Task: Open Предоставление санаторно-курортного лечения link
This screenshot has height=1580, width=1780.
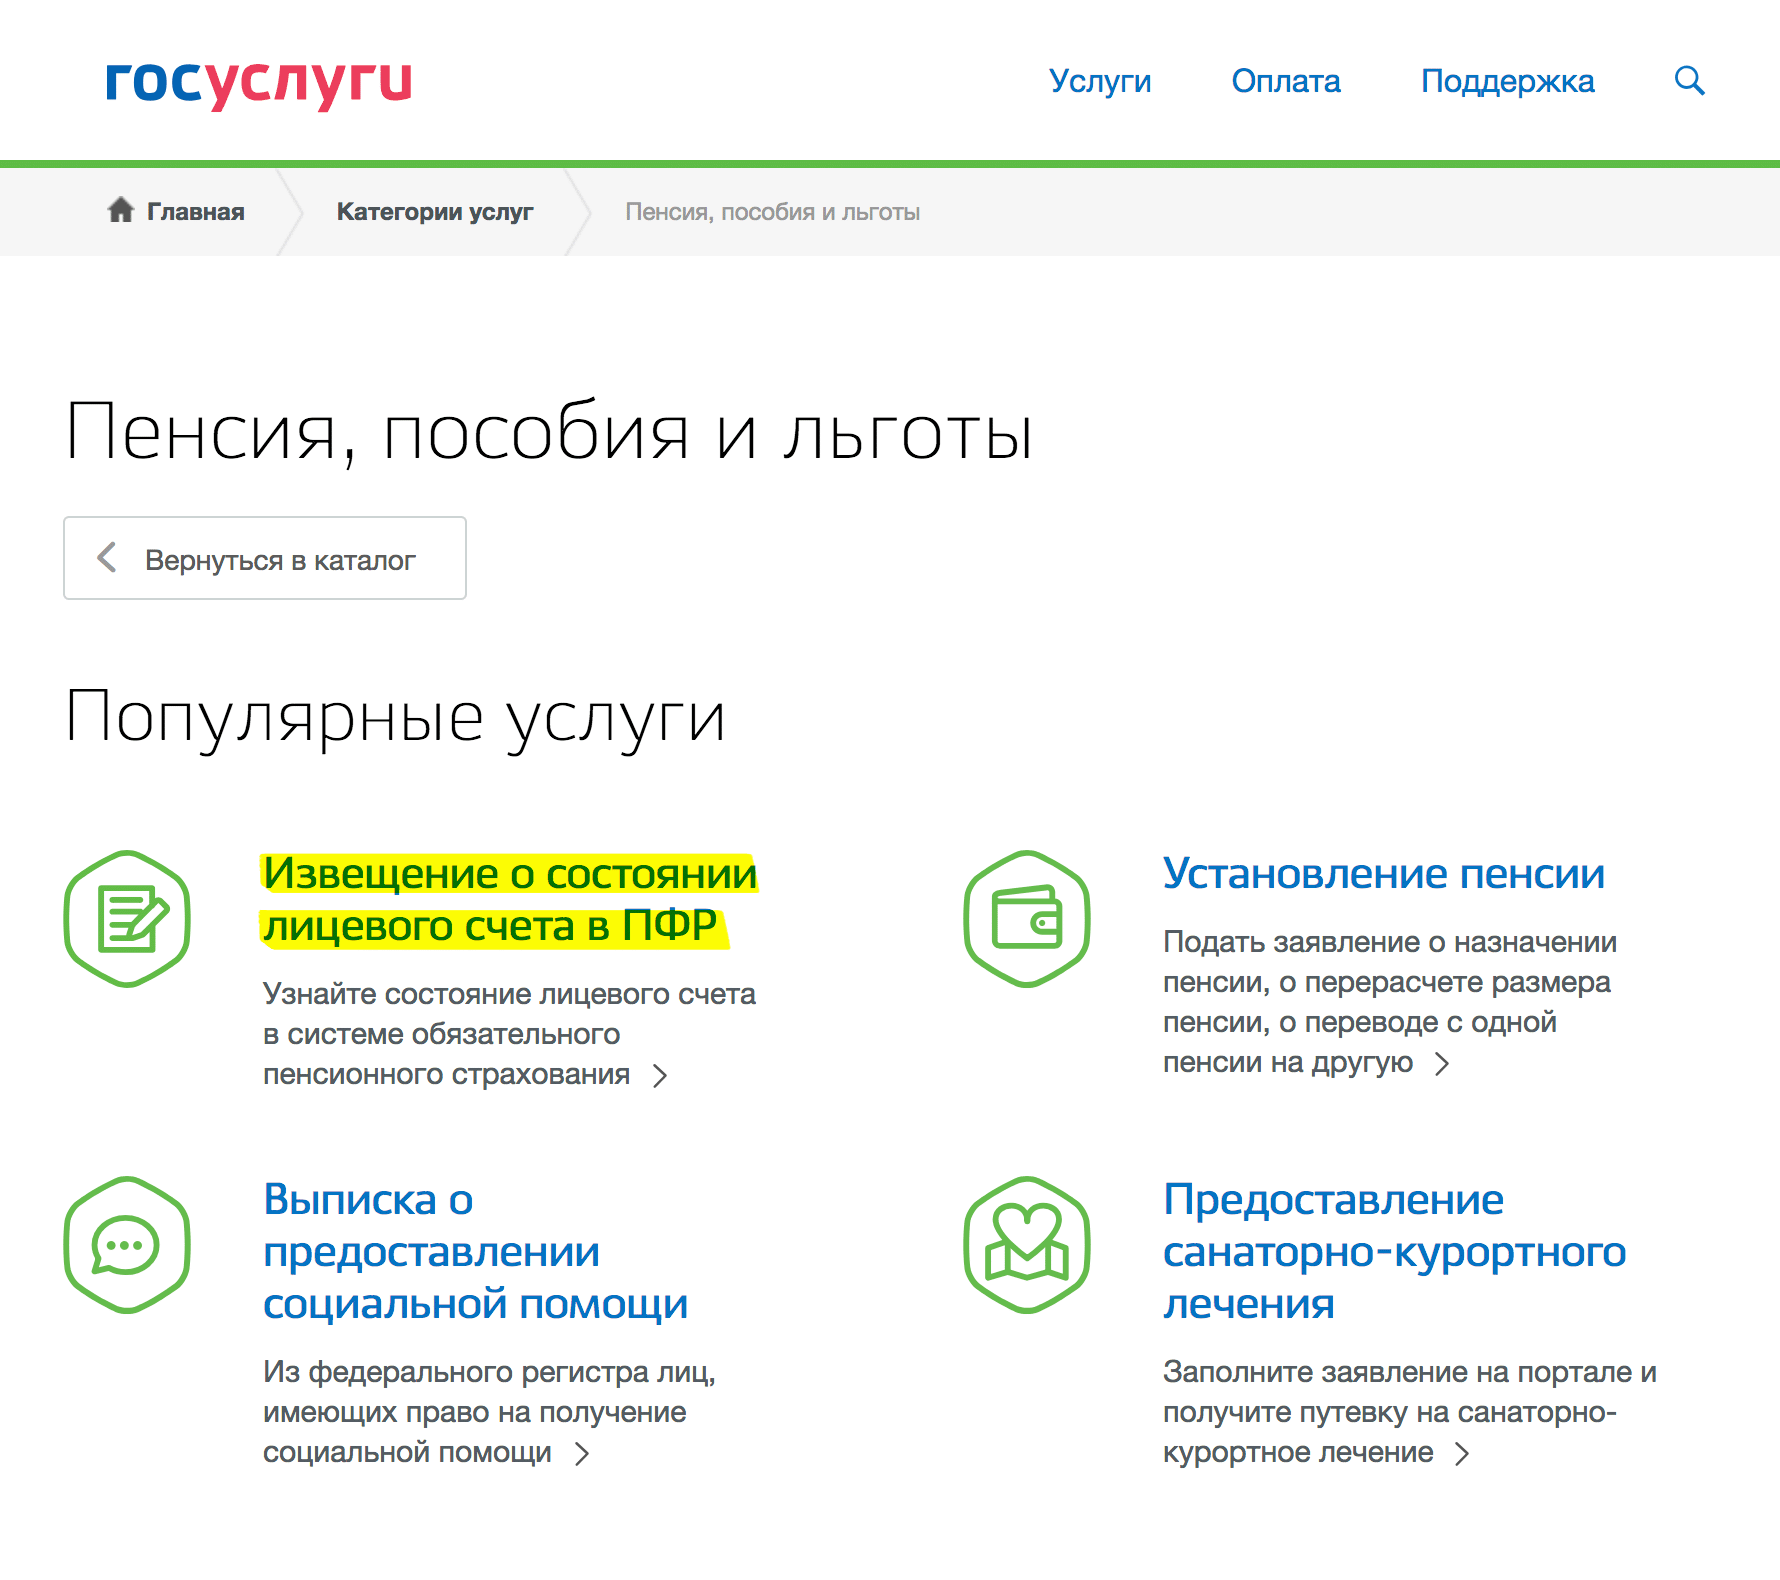Action: coord(1395,1251)
